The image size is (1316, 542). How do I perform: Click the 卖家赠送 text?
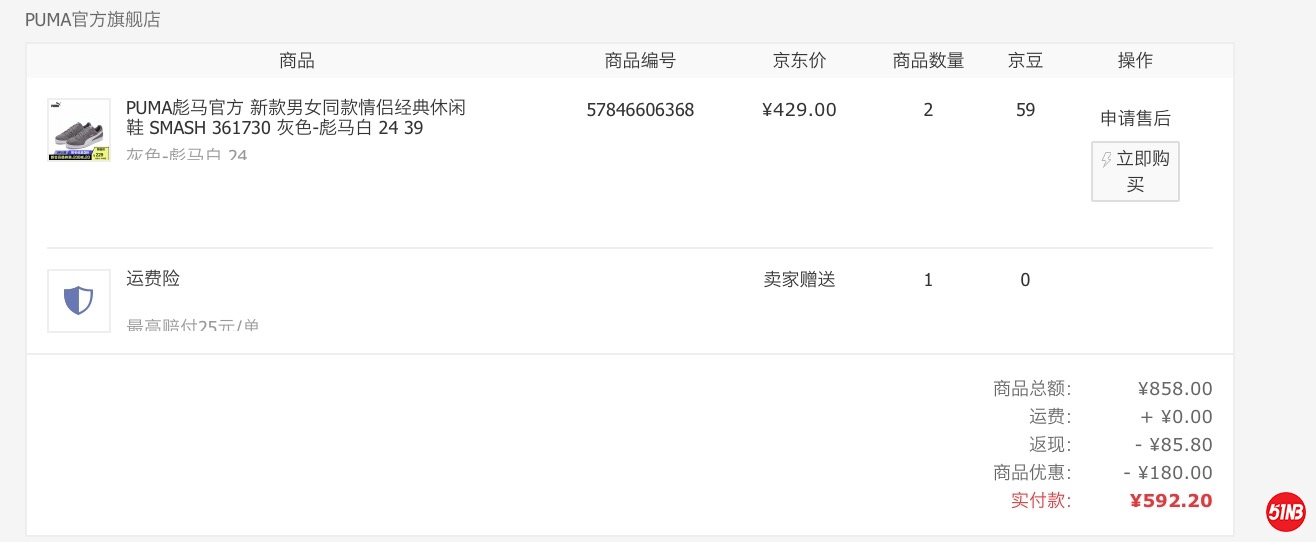[799, 280]
